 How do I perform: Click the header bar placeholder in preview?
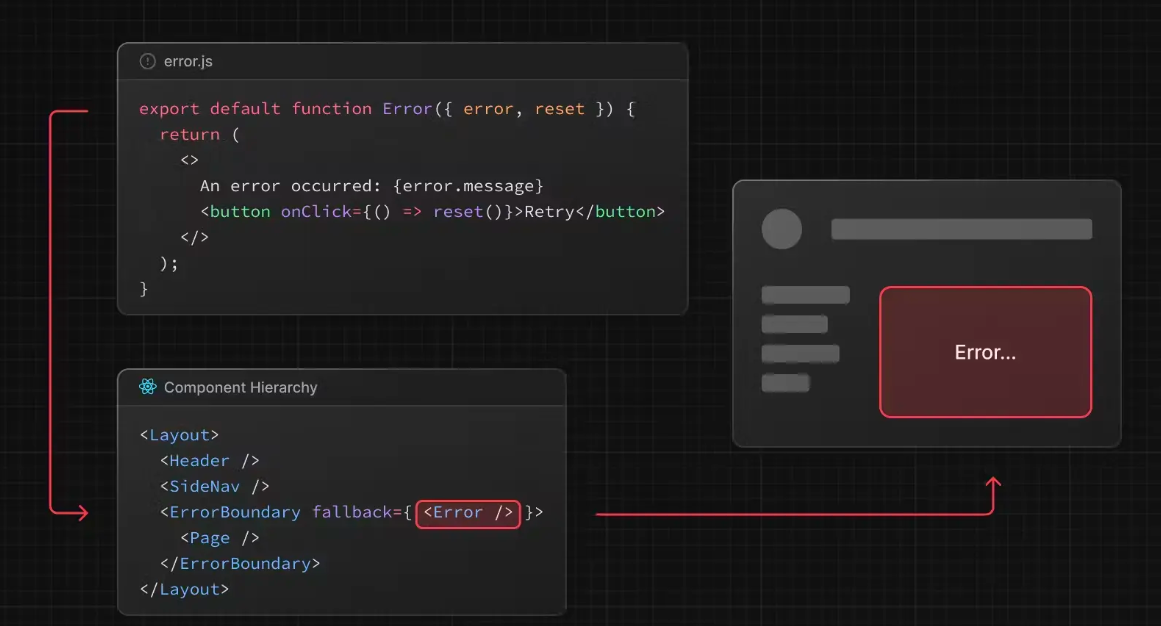pos(961,229)
